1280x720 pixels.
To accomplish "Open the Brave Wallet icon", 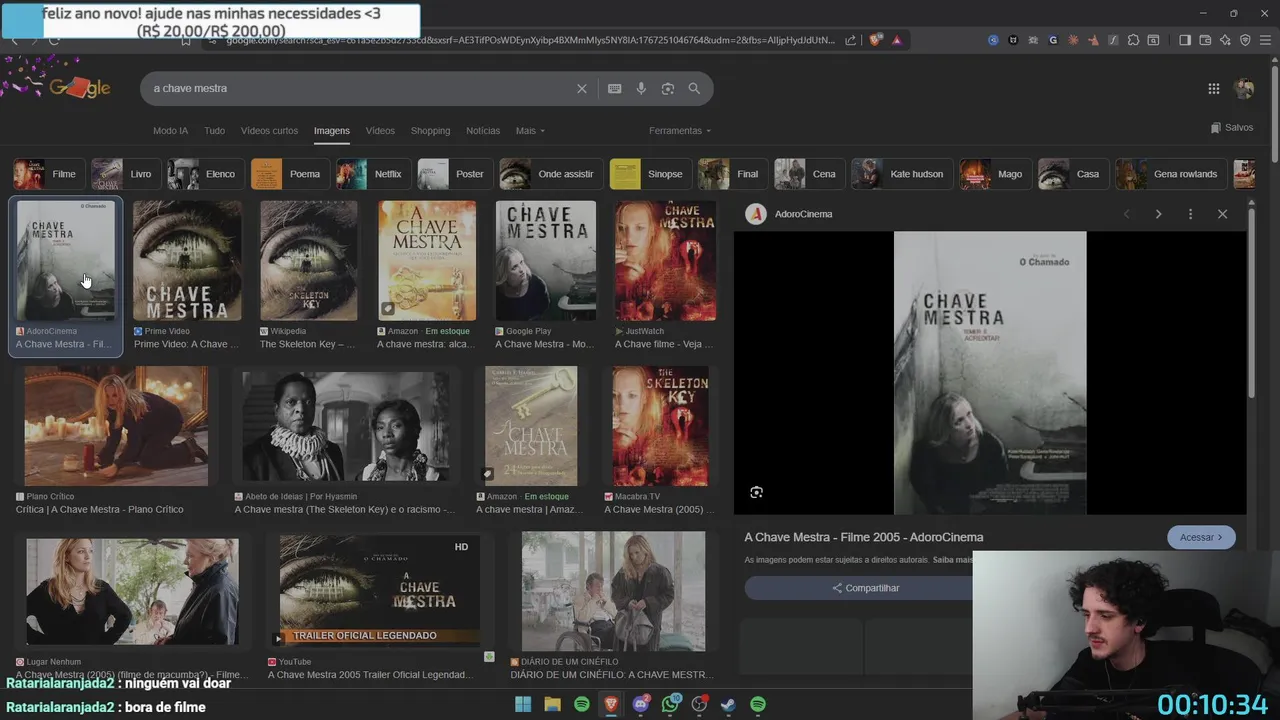I will point(1205,40).
